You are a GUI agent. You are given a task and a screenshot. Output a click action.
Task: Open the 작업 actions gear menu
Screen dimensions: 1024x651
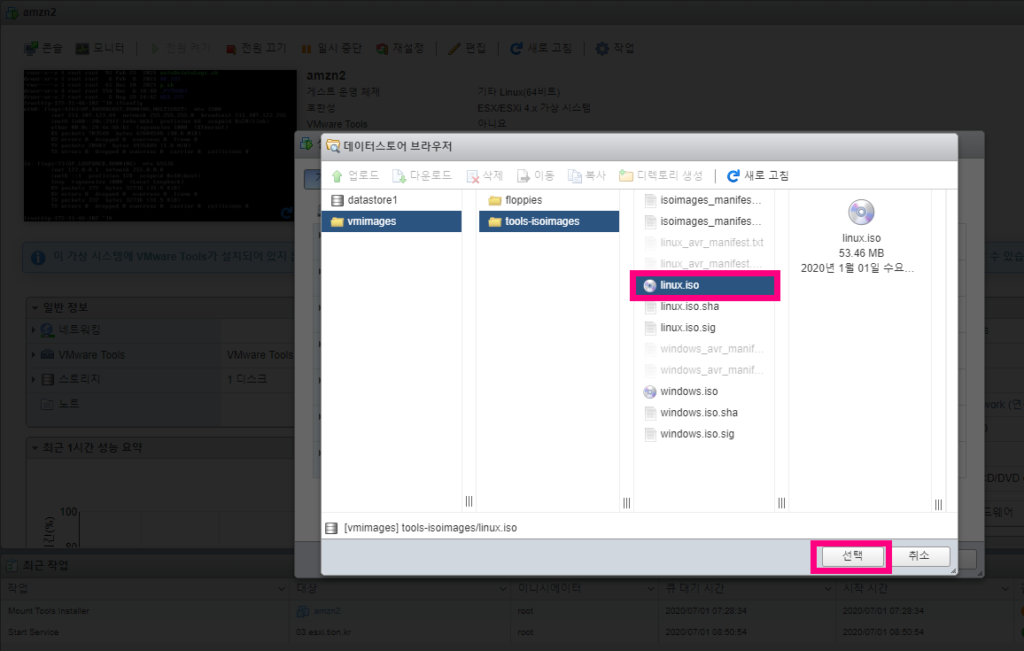pyautogui.click(x=615, y=48)
